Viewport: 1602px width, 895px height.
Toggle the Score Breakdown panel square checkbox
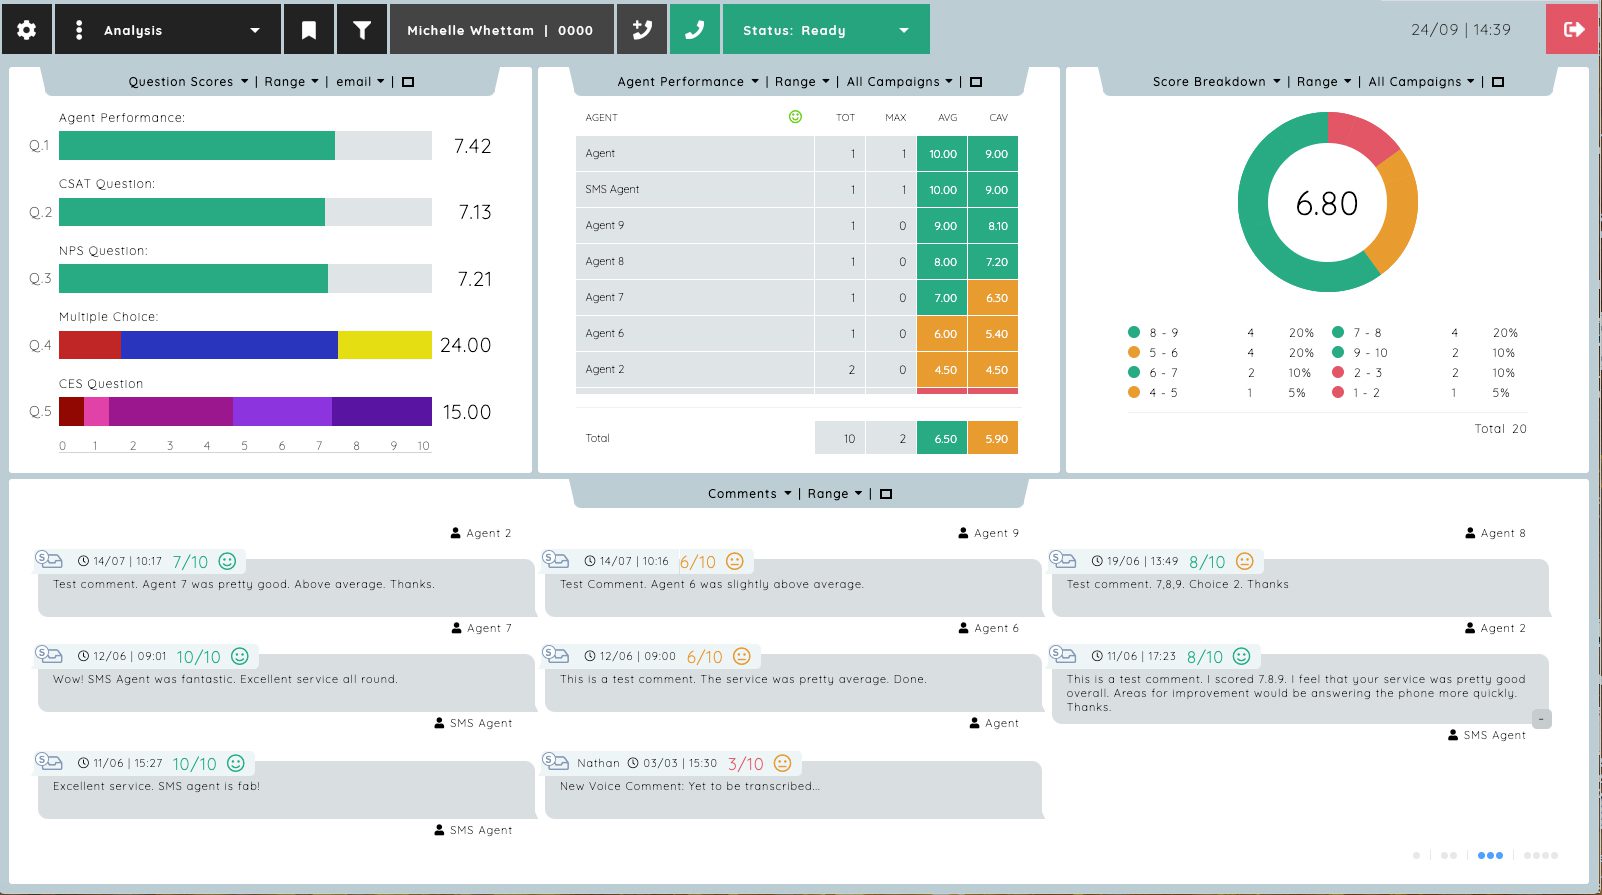point(1498,82)
